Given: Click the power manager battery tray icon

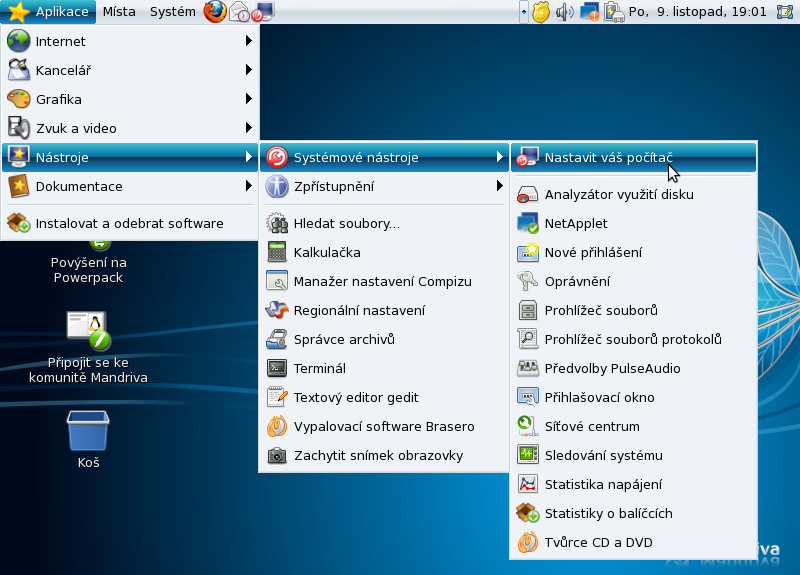Looking at the screenshot, I should point(614,12).
